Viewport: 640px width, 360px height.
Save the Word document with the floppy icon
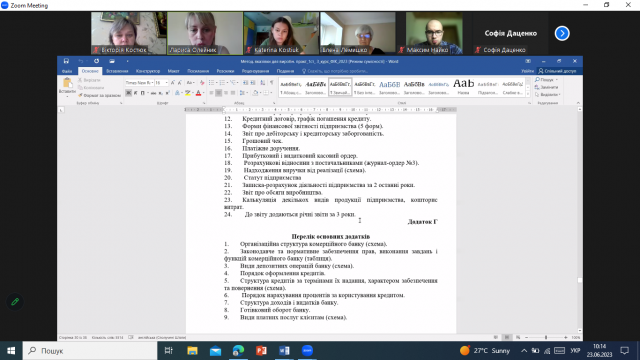(66, 61)
